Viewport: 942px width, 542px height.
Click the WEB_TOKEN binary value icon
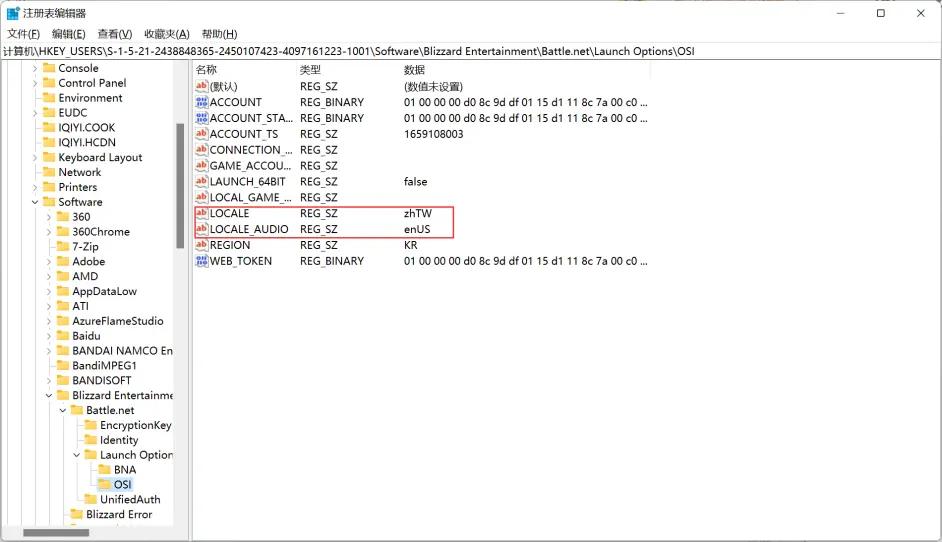click(x=201, y=261)
